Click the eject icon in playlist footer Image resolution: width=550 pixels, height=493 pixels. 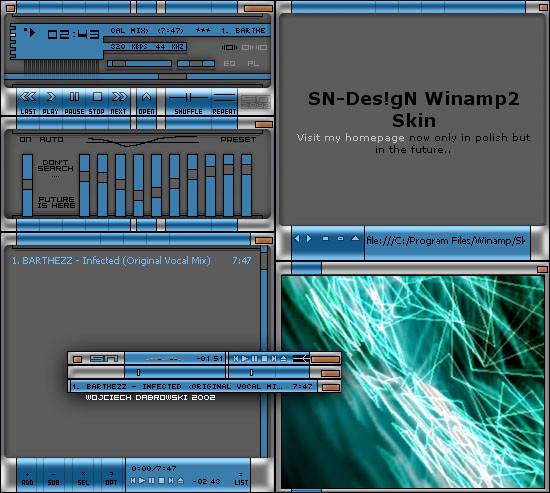pos(180,481)
